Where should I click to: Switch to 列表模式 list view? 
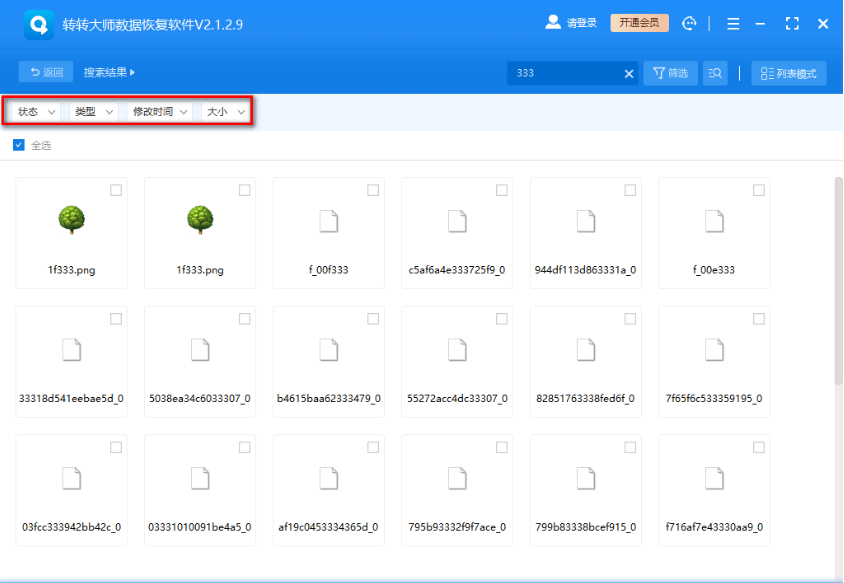(x=788, y=73)
